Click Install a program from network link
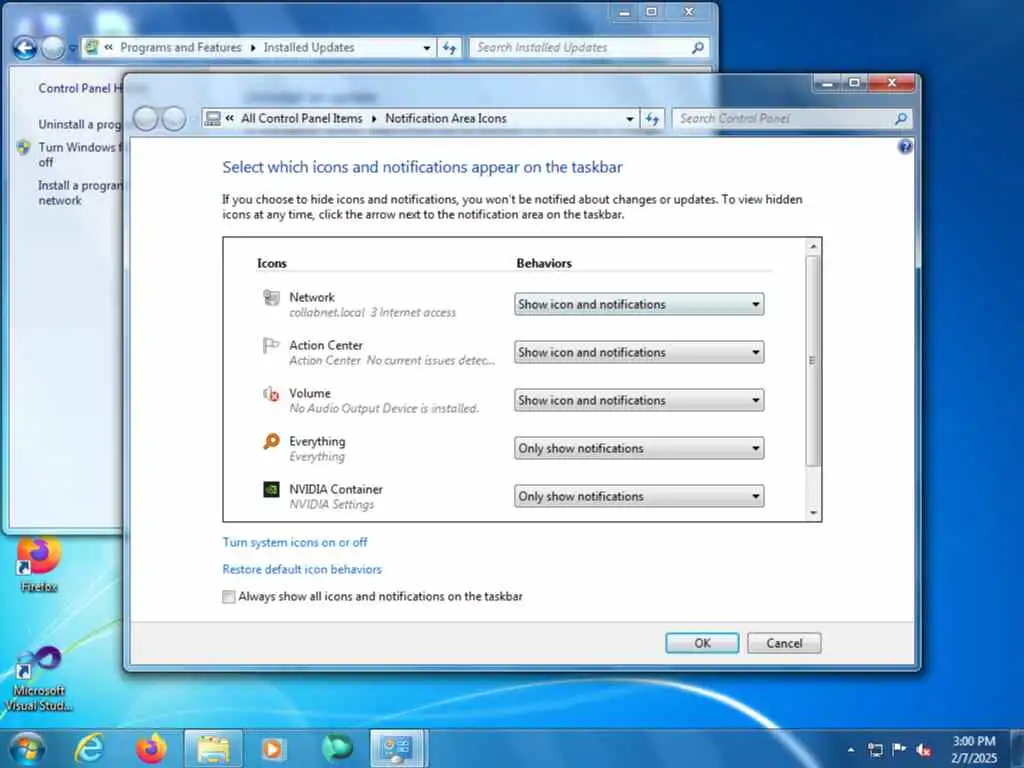The width and height of the screenshot is (1024, 768). tap(80, 193)
